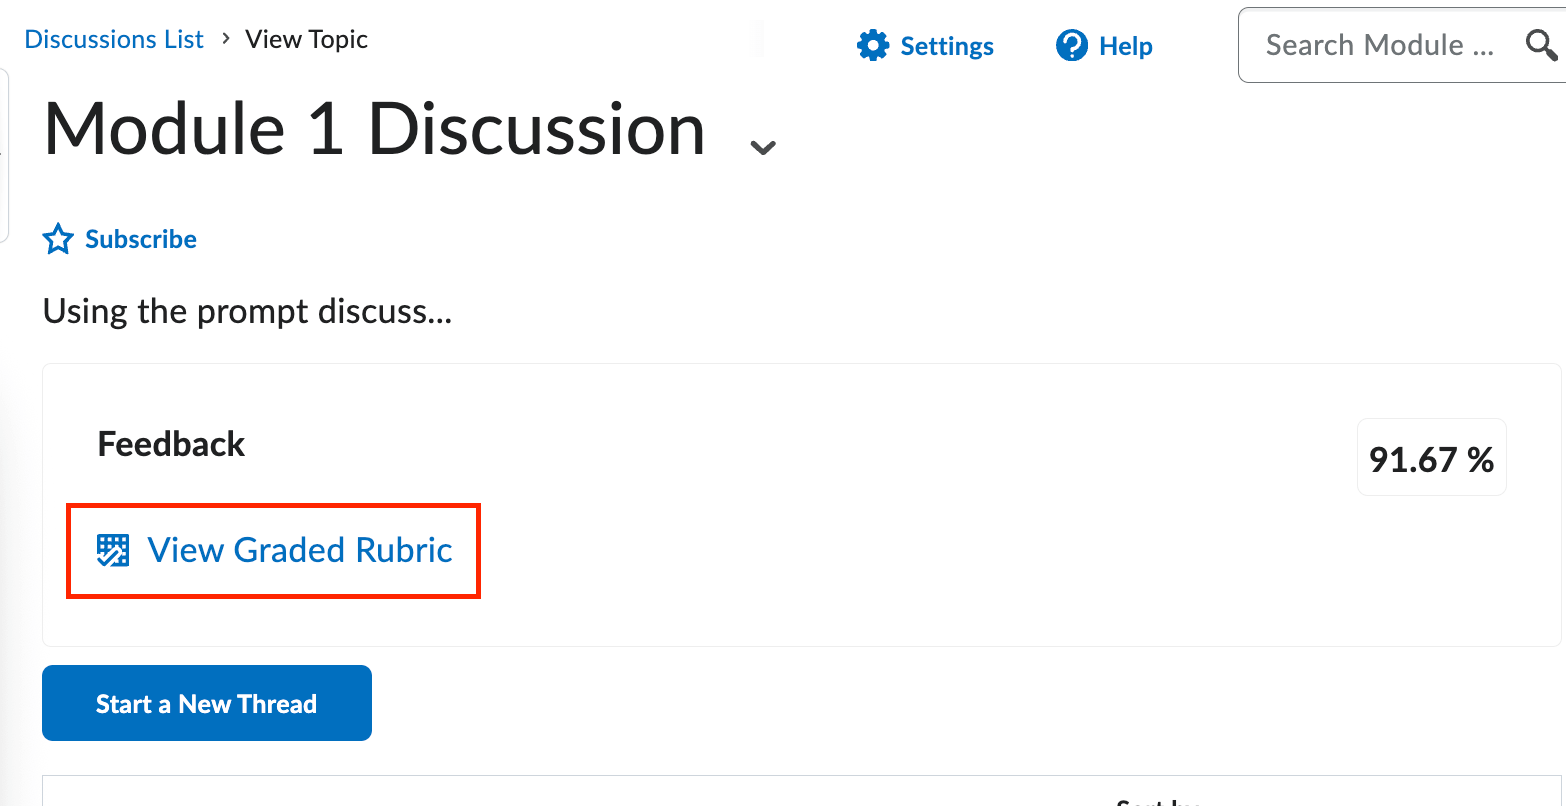Select Settings in the top navigation
This screenshot has height=806, width=1566.
click(x=946, y=45)
